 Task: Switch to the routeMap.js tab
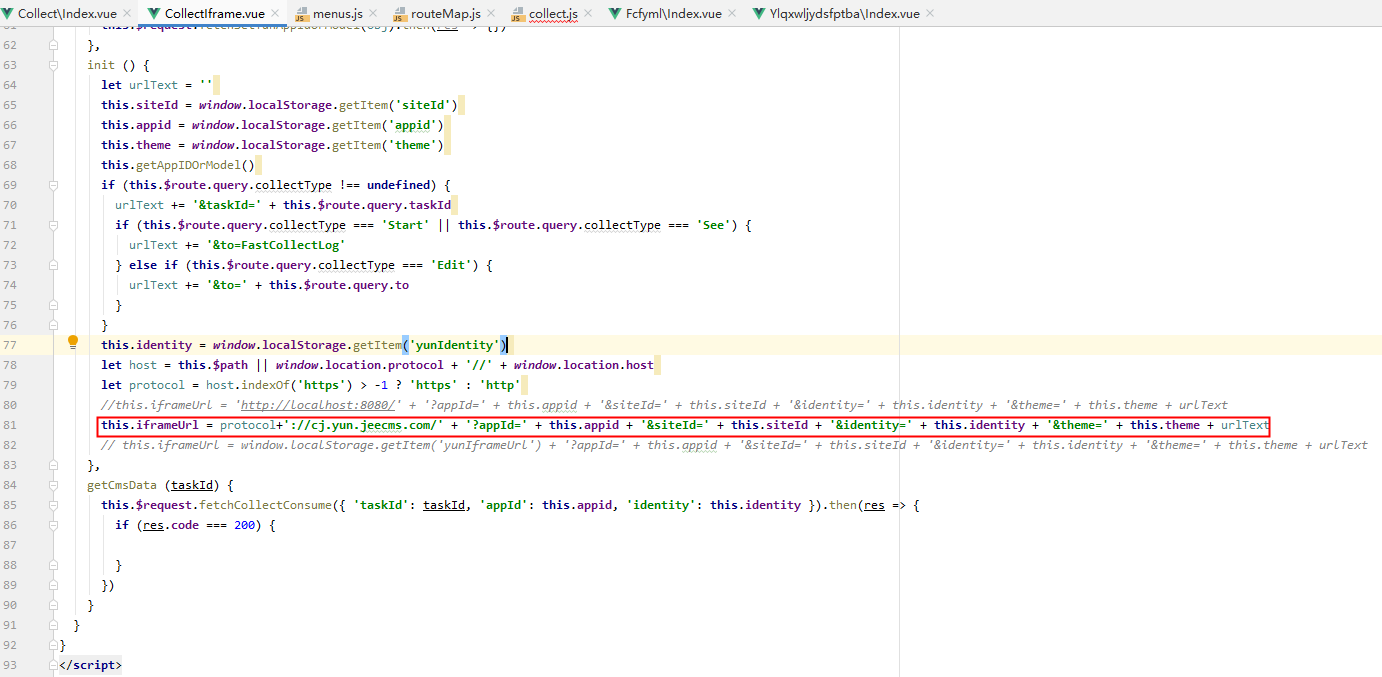(x=445, y=14)
